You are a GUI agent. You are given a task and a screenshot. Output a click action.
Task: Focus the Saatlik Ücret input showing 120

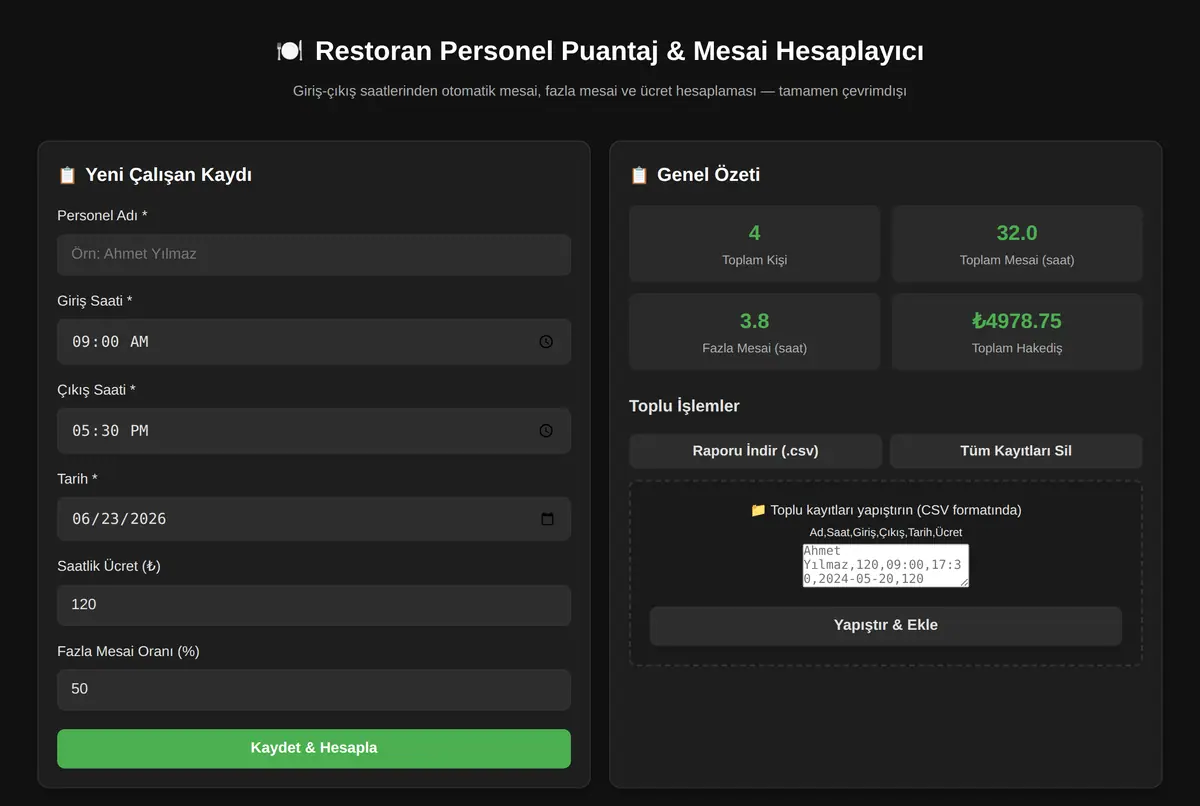click(314, 605)
